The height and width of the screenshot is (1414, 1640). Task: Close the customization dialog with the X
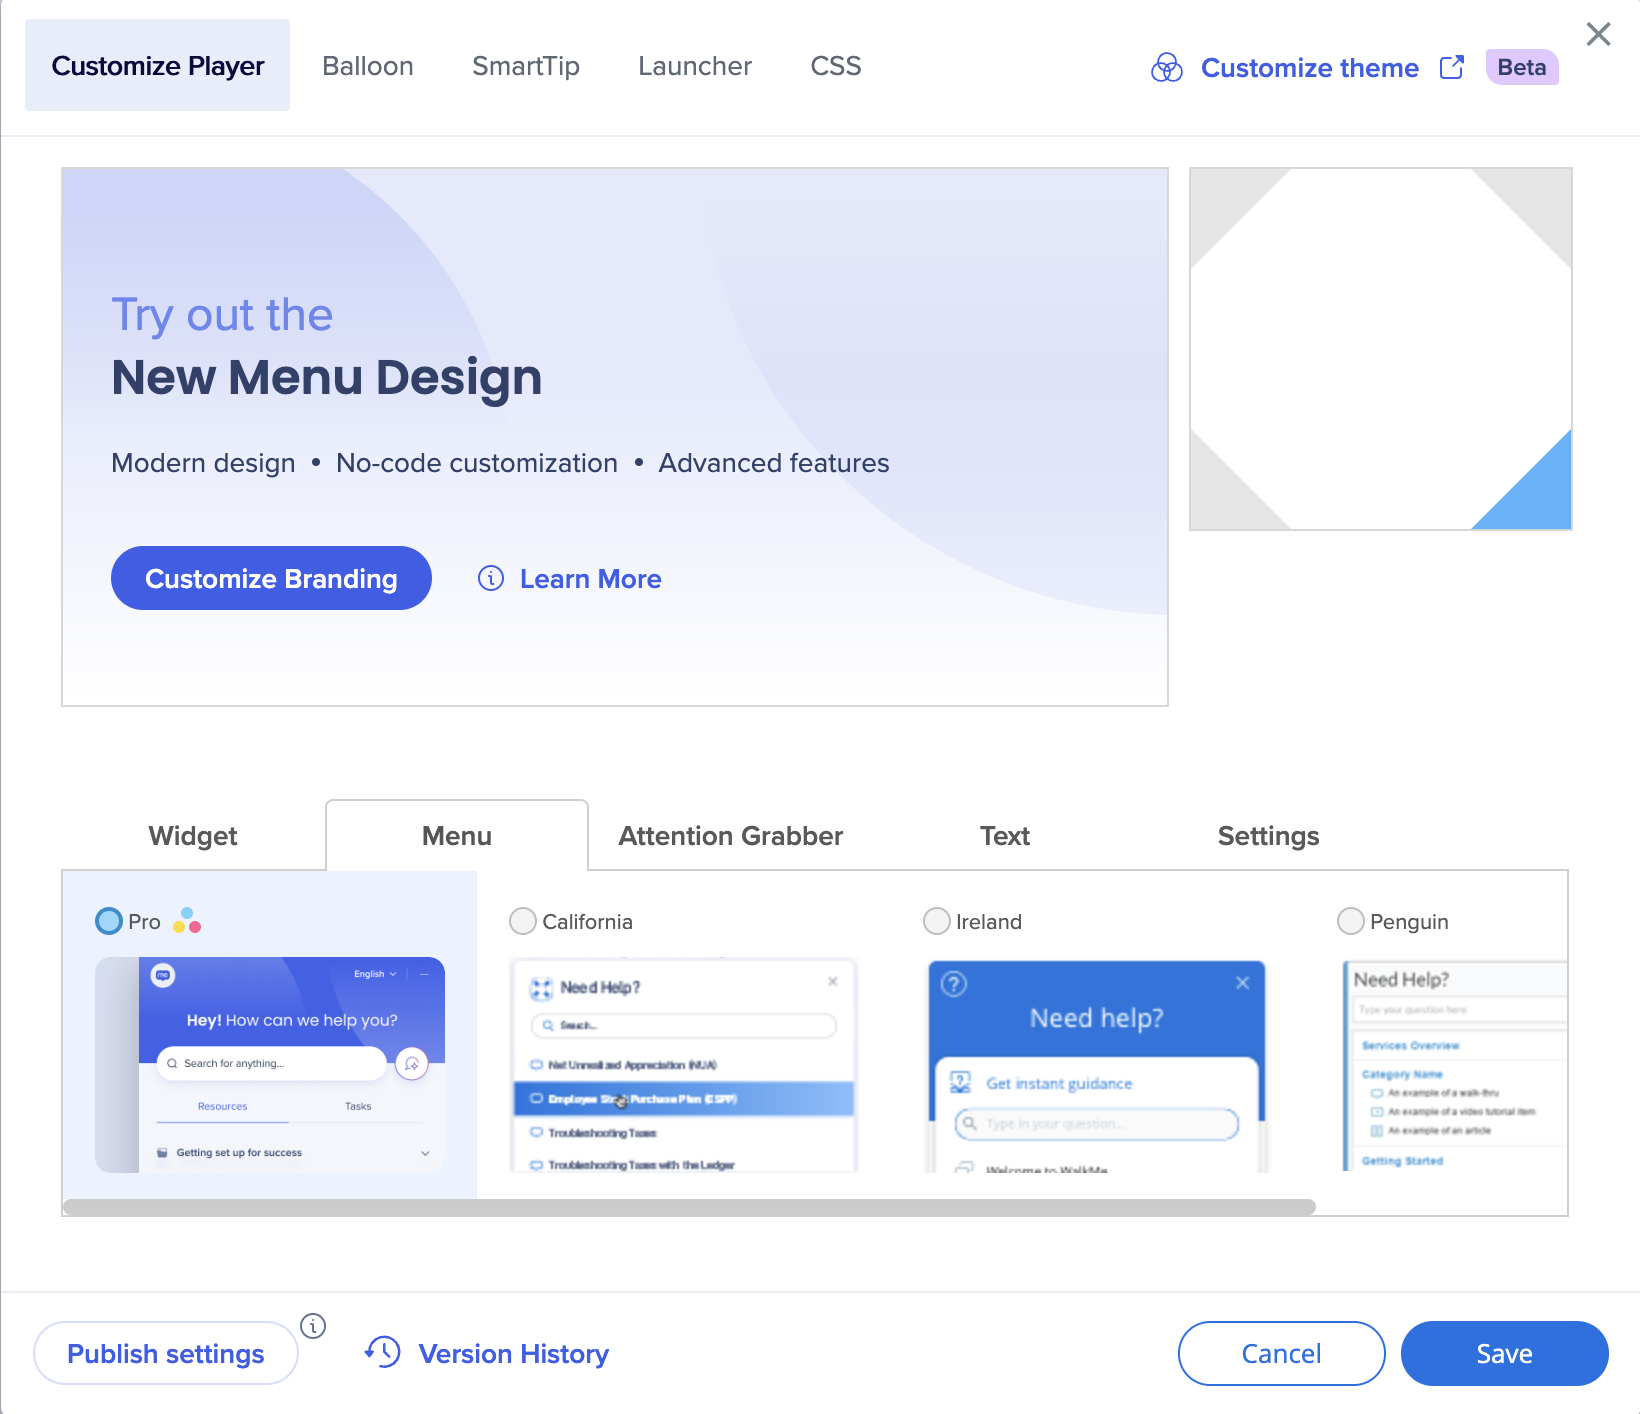click(x=1598, y=34)
